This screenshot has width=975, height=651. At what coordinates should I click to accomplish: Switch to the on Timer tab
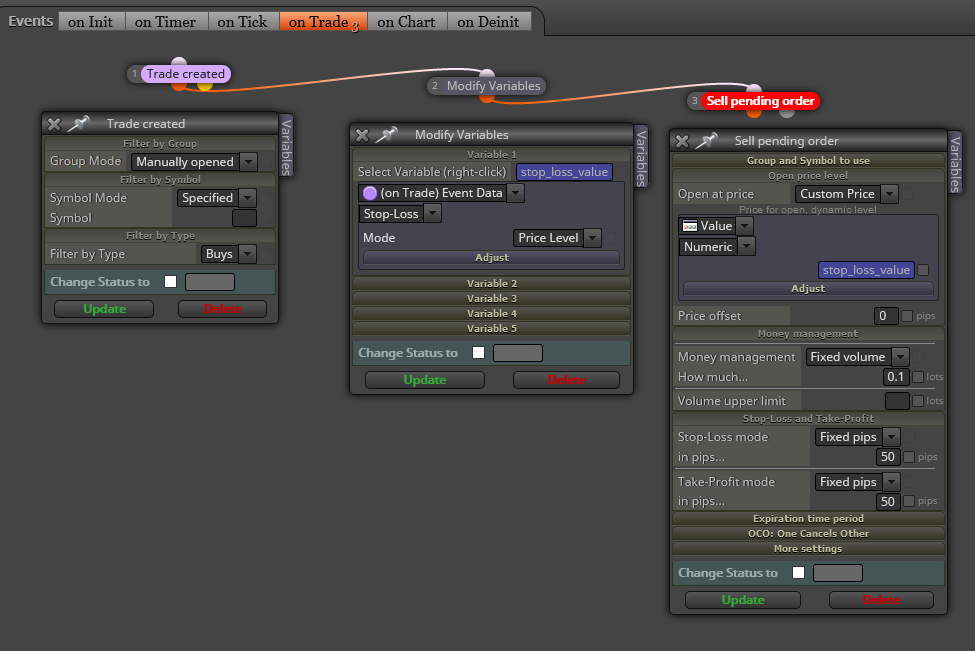click(165, 22)
